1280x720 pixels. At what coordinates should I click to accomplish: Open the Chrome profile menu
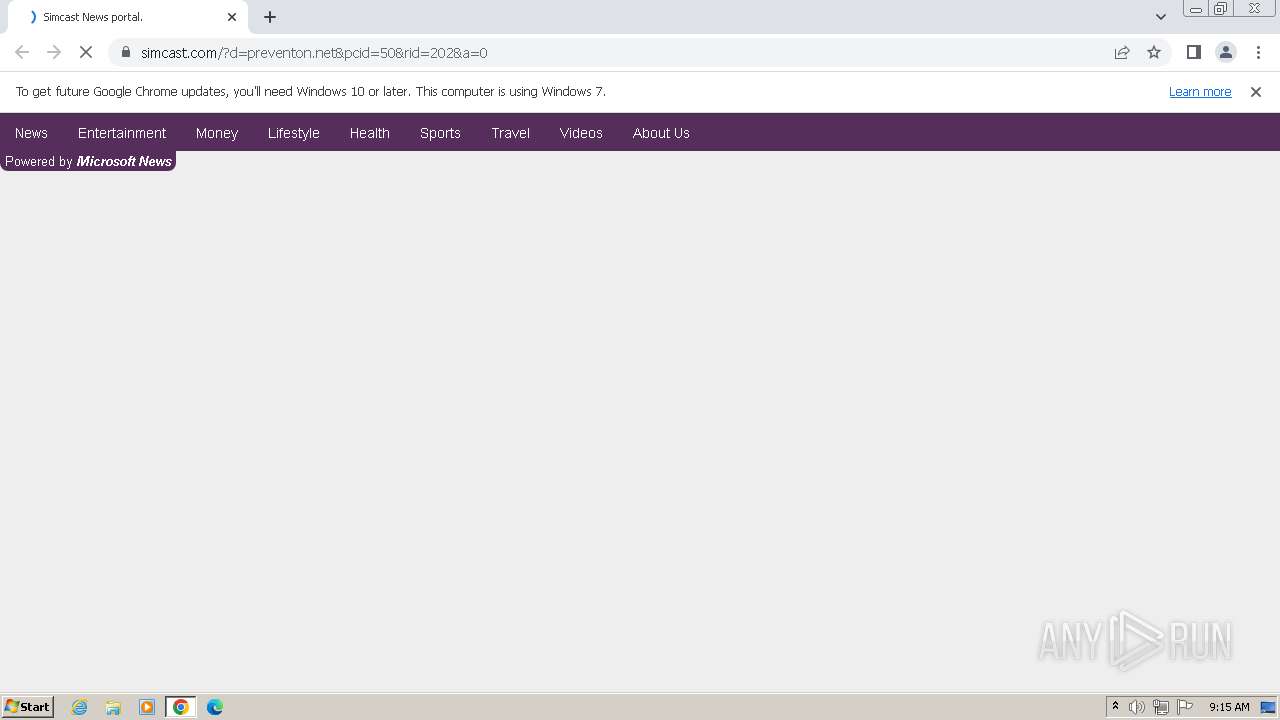point(1226,52)
